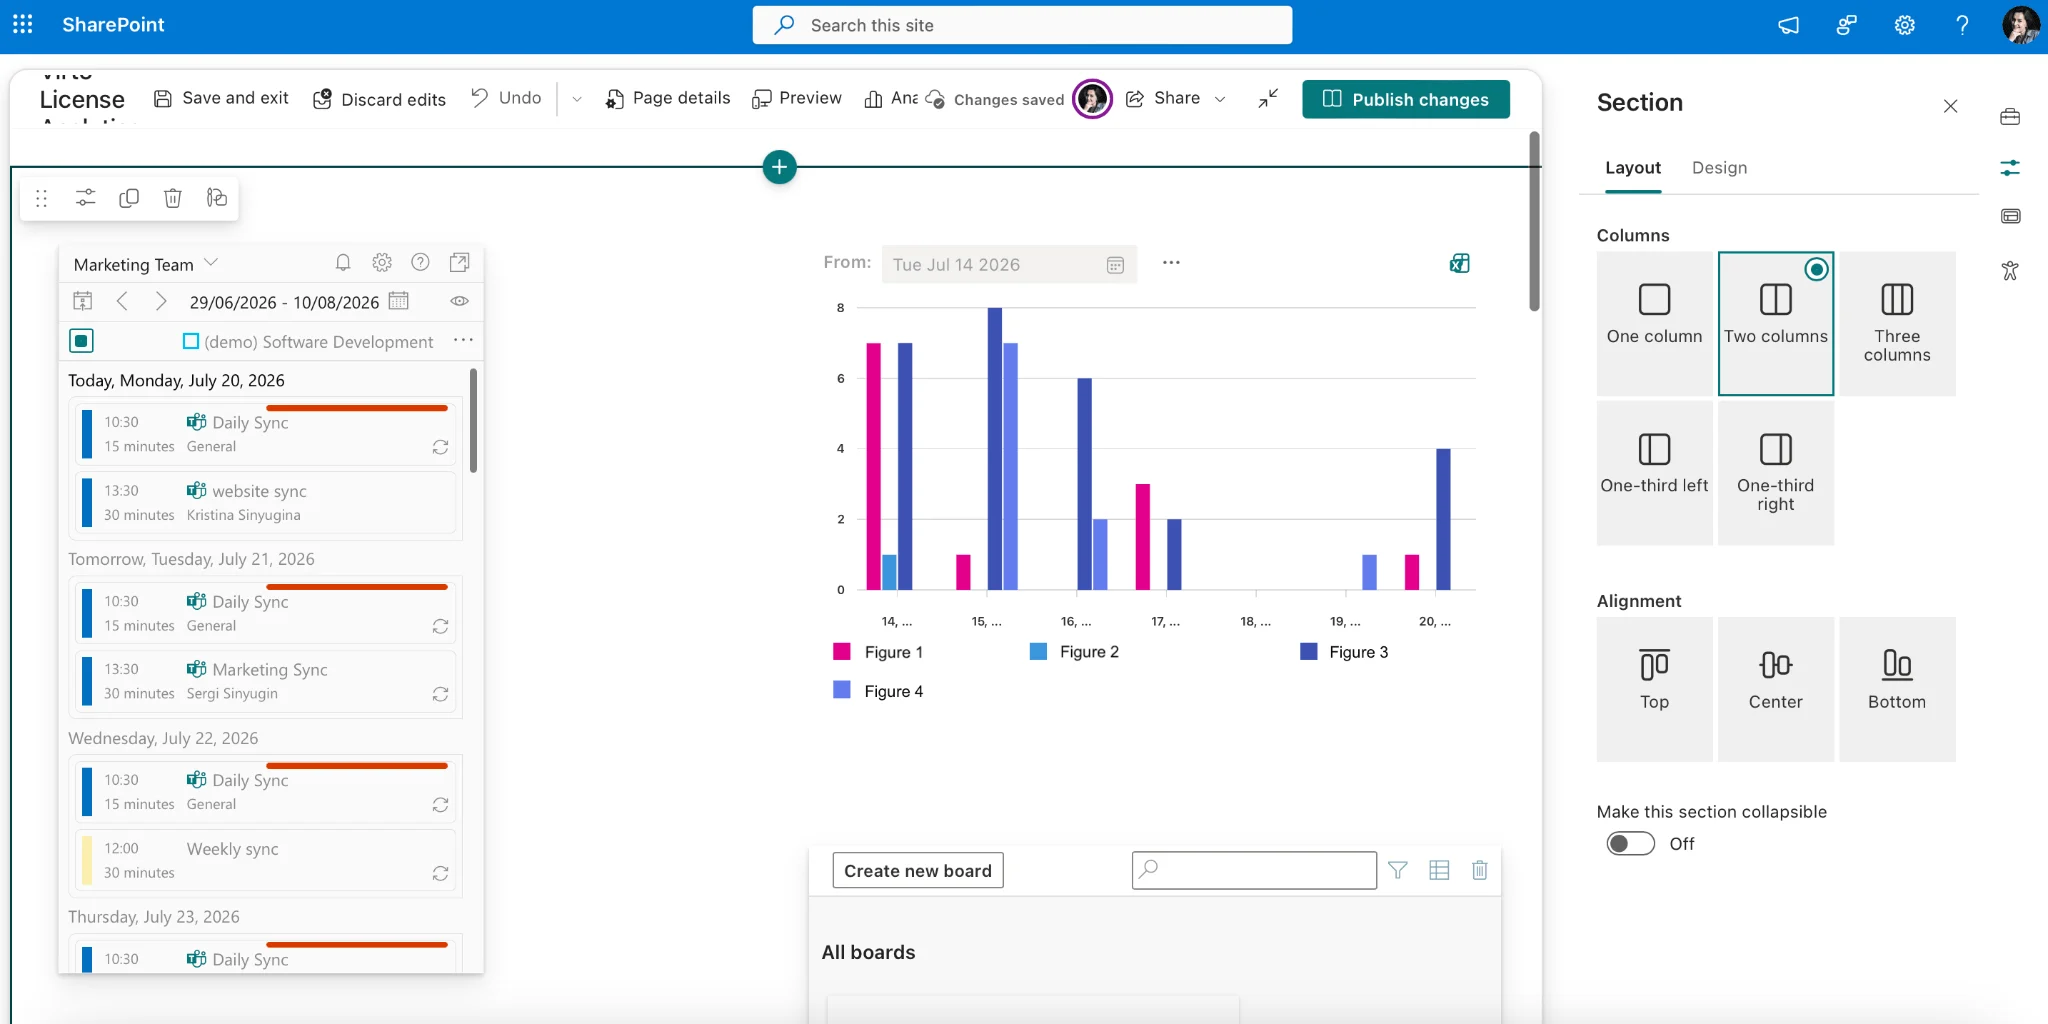This screenshot has width=2048, height=1024.
Task: Click the collapse content pane arrows icon
Action: pyautogui.click(x=1268, y=98)
